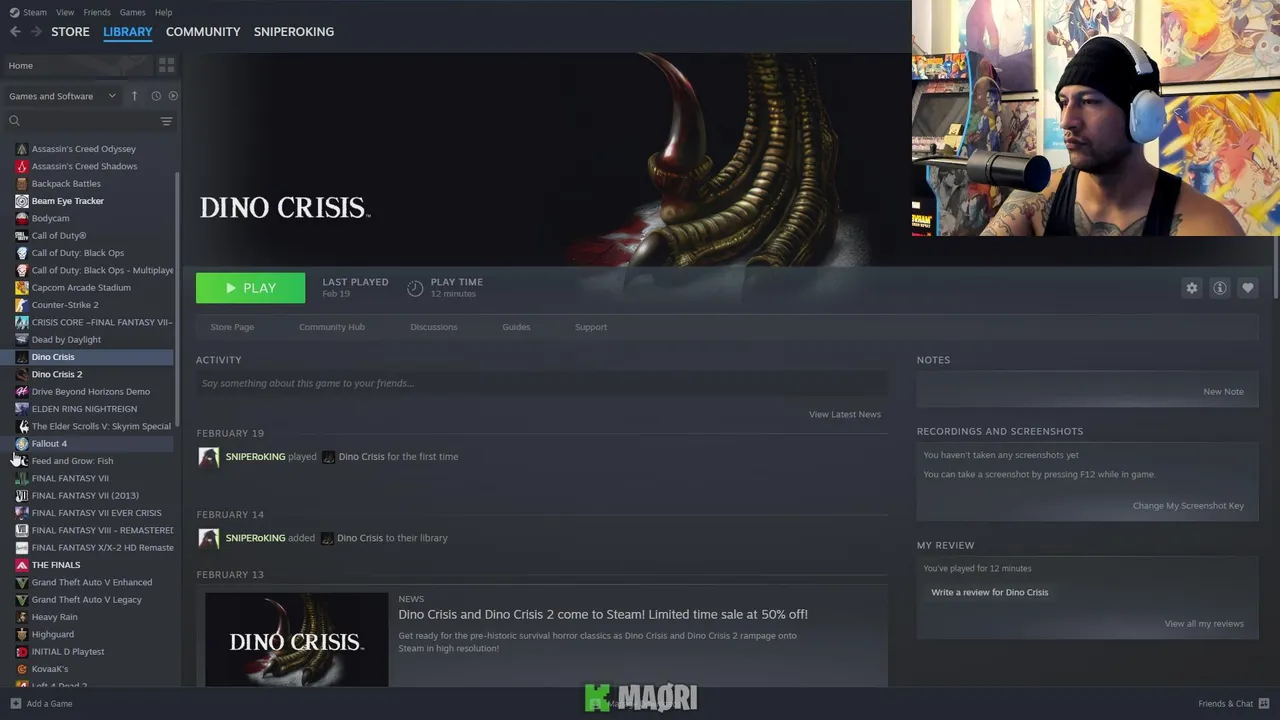This screenshot has height=720, width=1280.
Task: Open the Guides link
Action: (516, 327)
